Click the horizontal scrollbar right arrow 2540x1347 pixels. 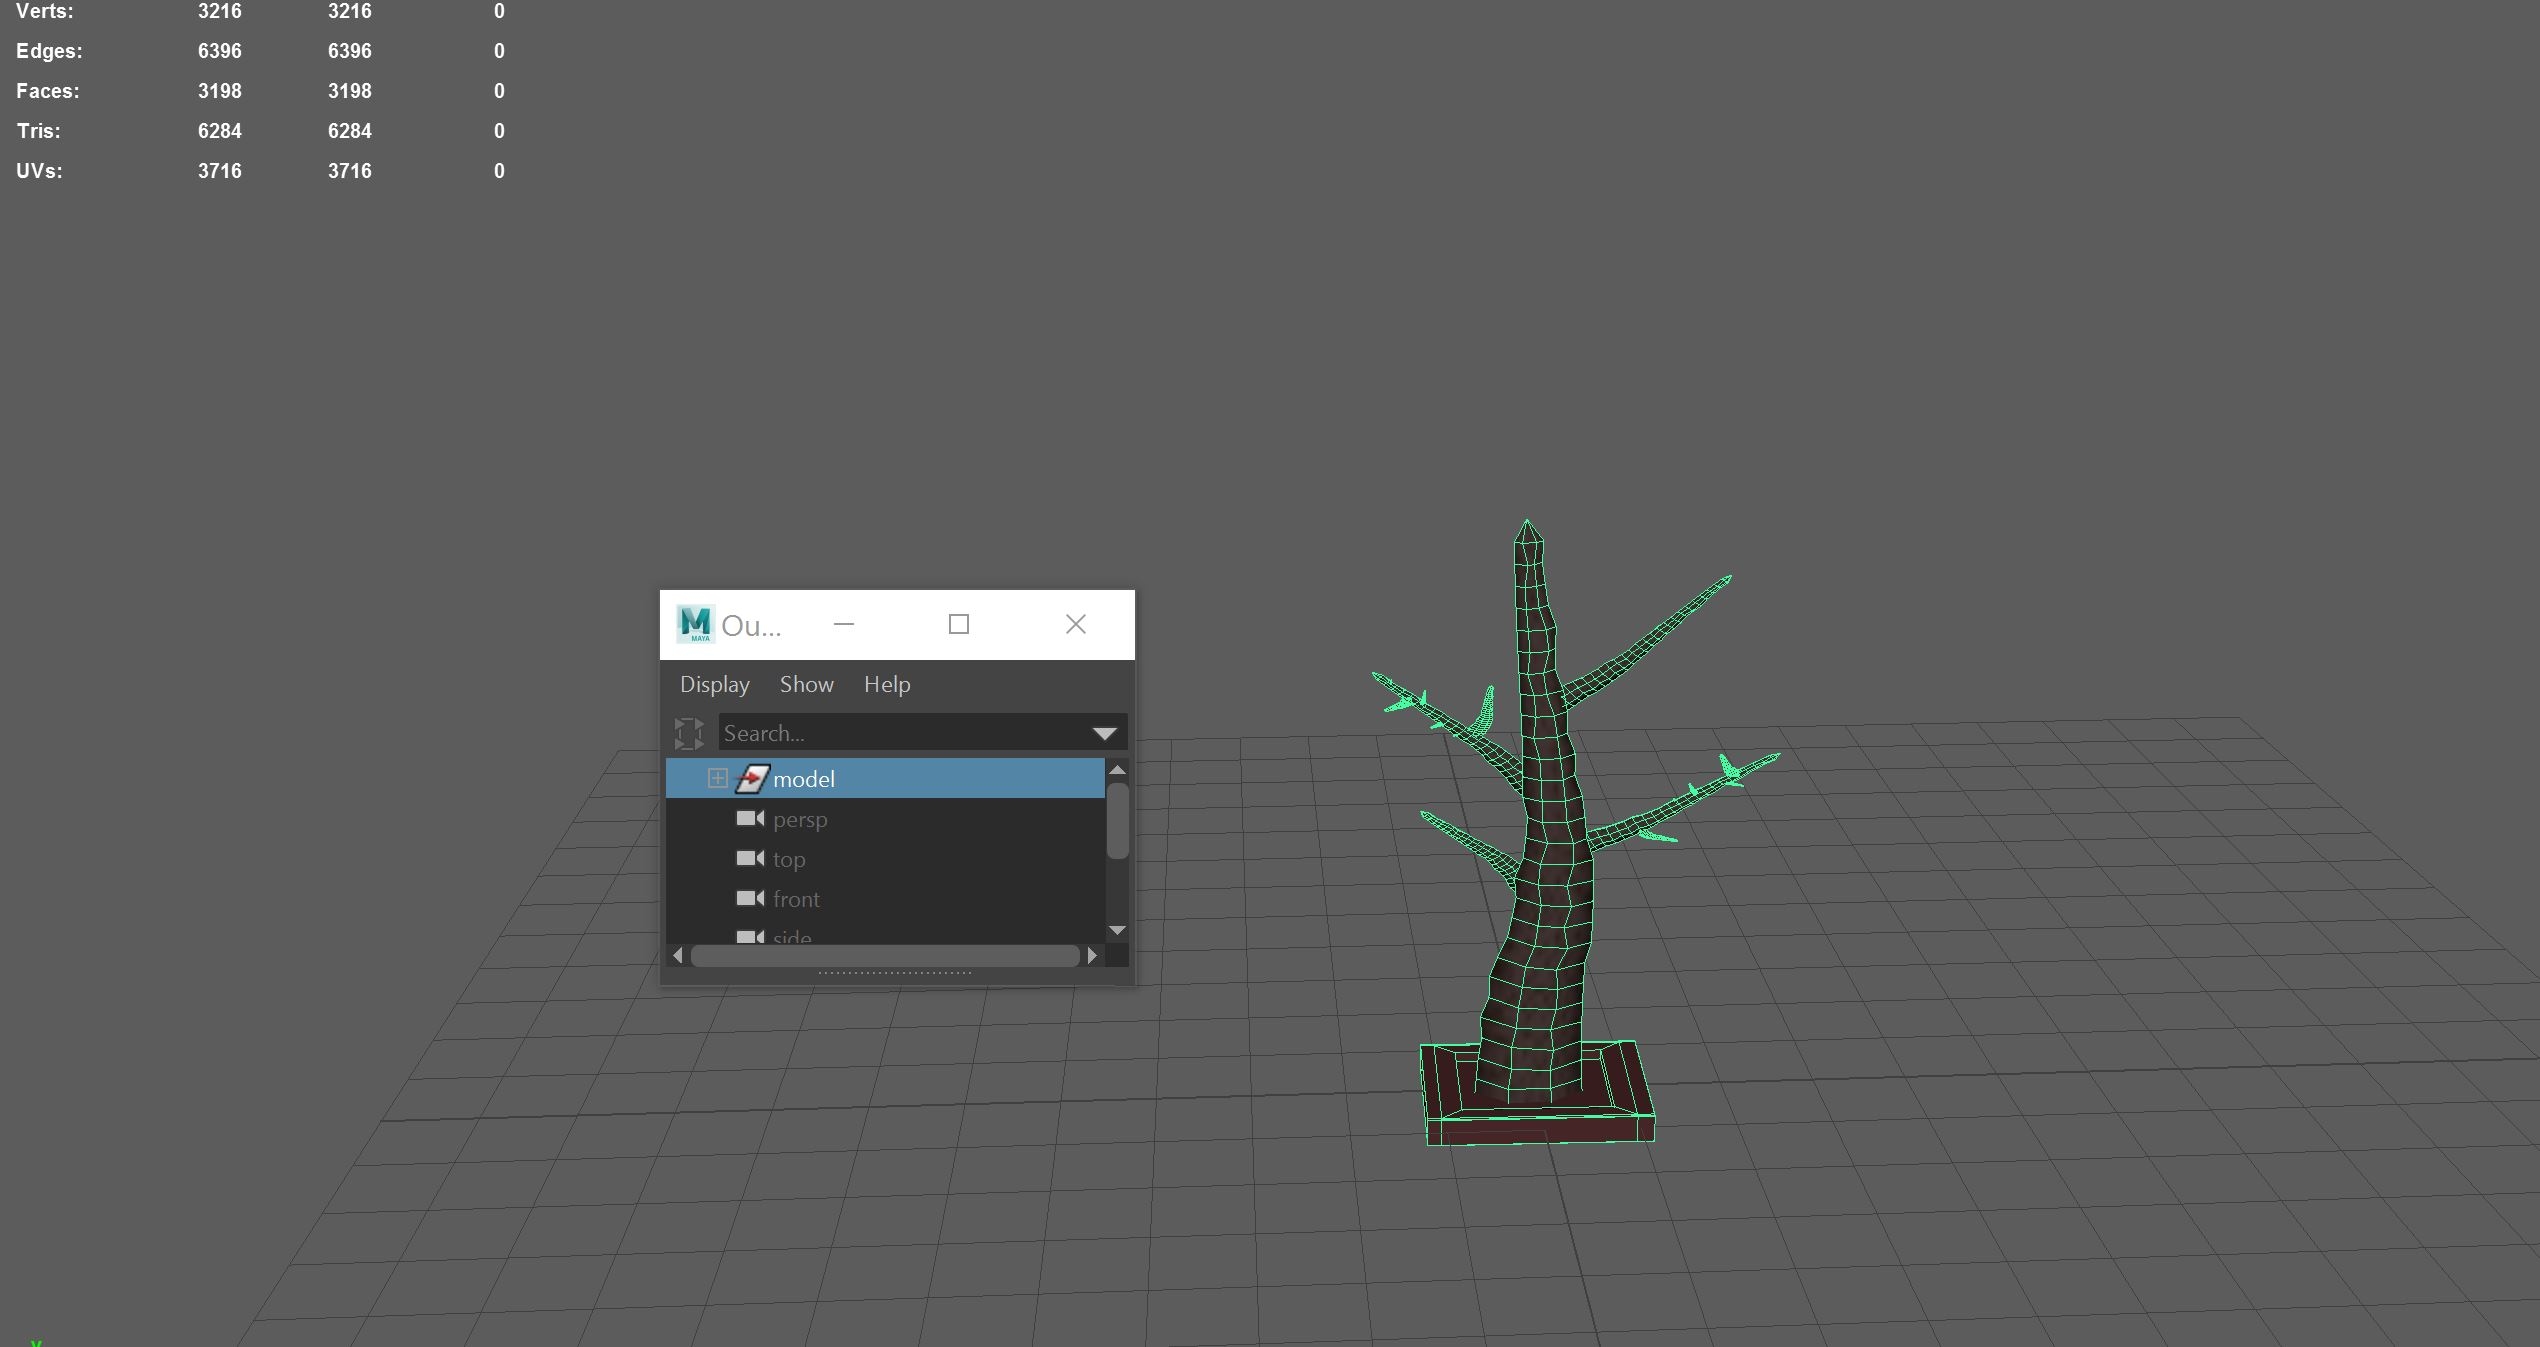[1092, 955]
